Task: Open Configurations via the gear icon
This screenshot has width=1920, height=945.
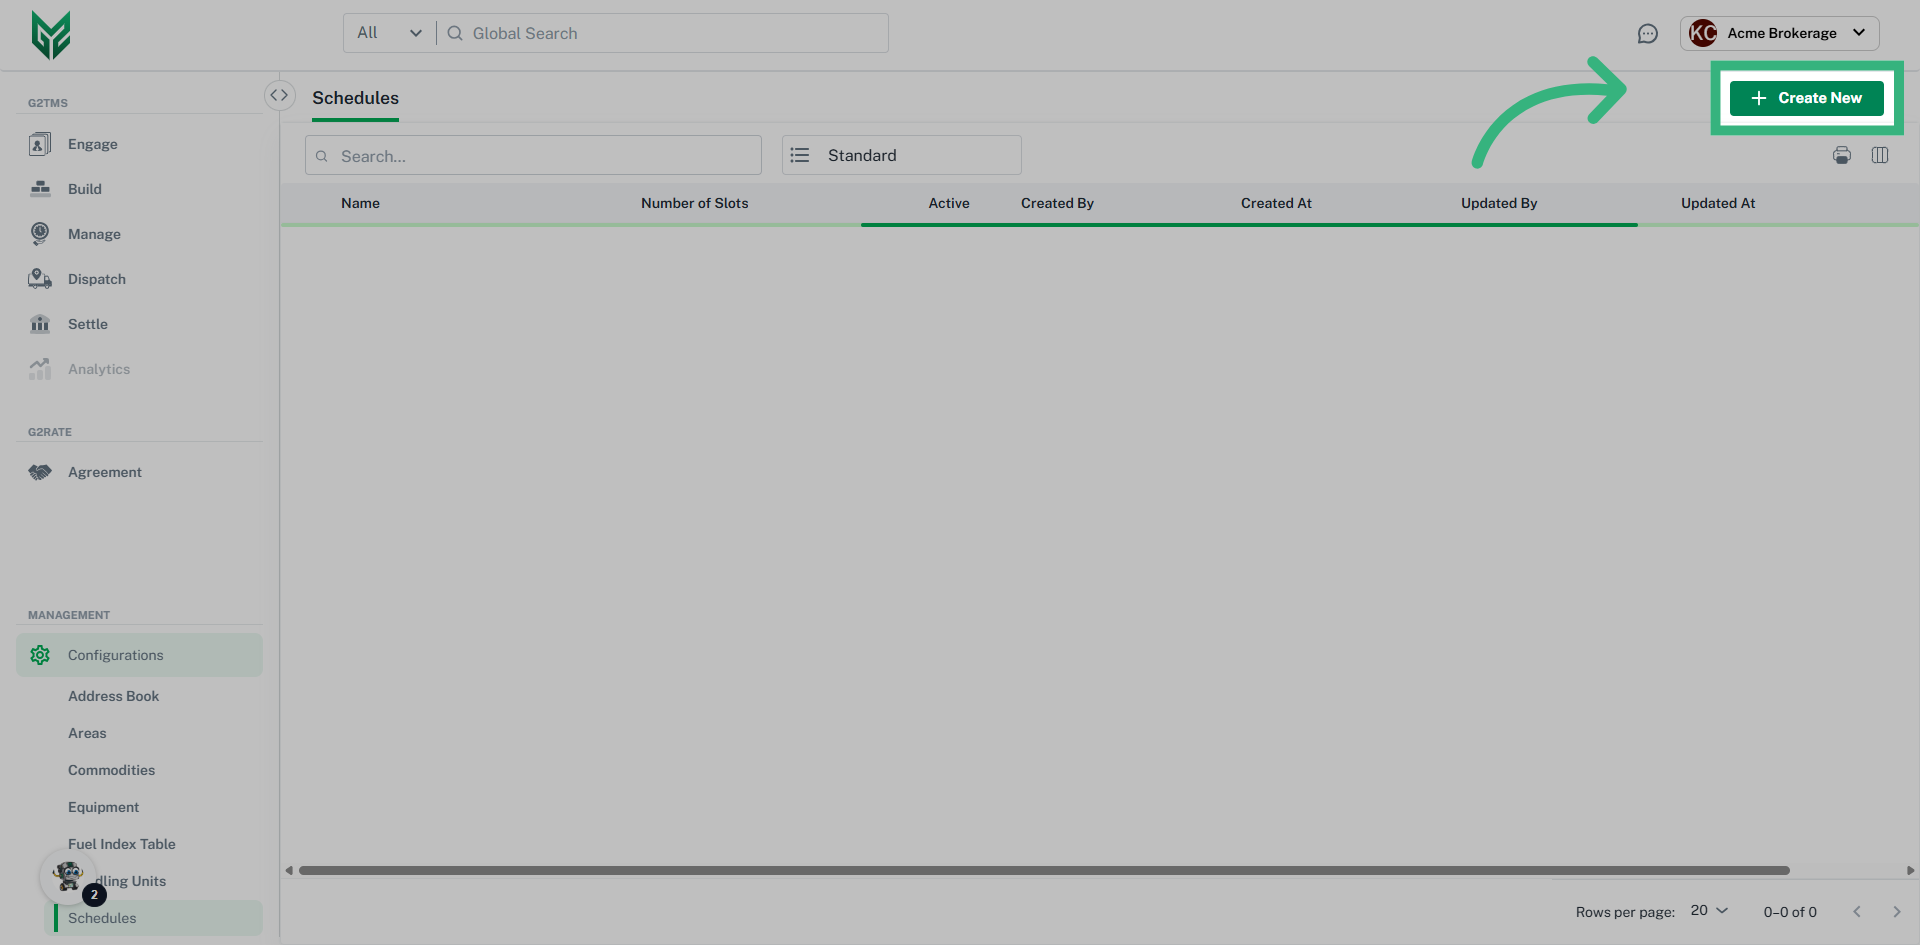Action: 40,654
